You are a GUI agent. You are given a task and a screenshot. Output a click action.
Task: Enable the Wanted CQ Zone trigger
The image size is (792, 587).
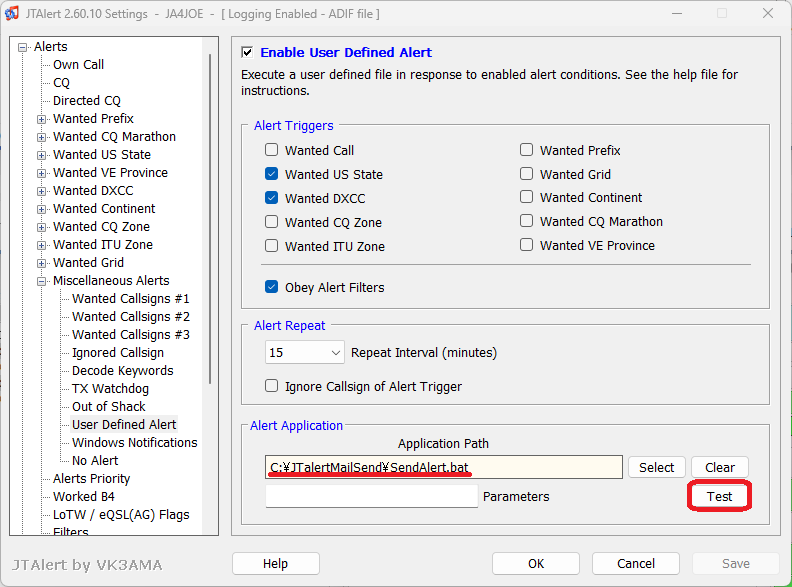(271, 222)
